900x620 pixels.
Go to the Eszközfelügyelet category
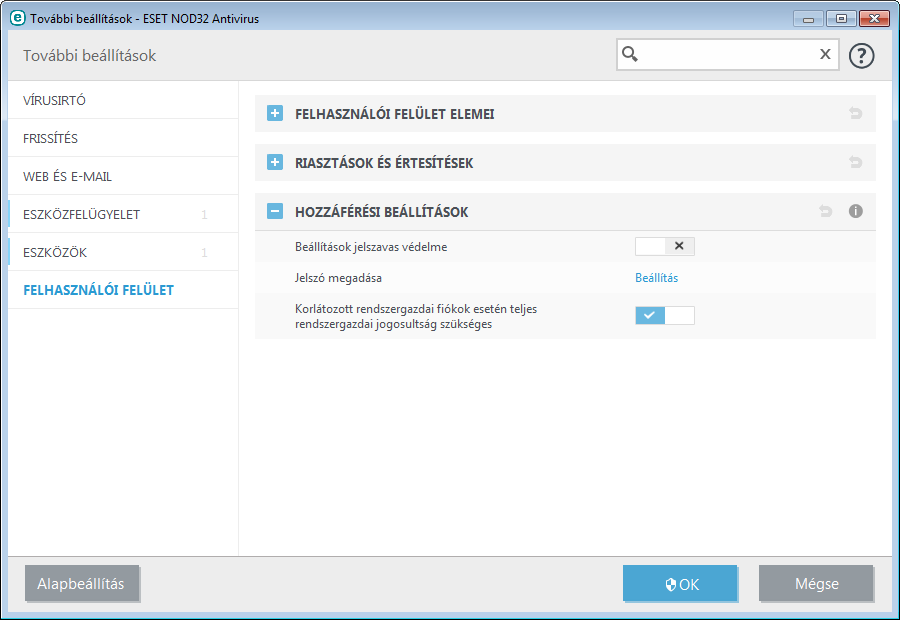pyautogui.click(x=123, y=214)
